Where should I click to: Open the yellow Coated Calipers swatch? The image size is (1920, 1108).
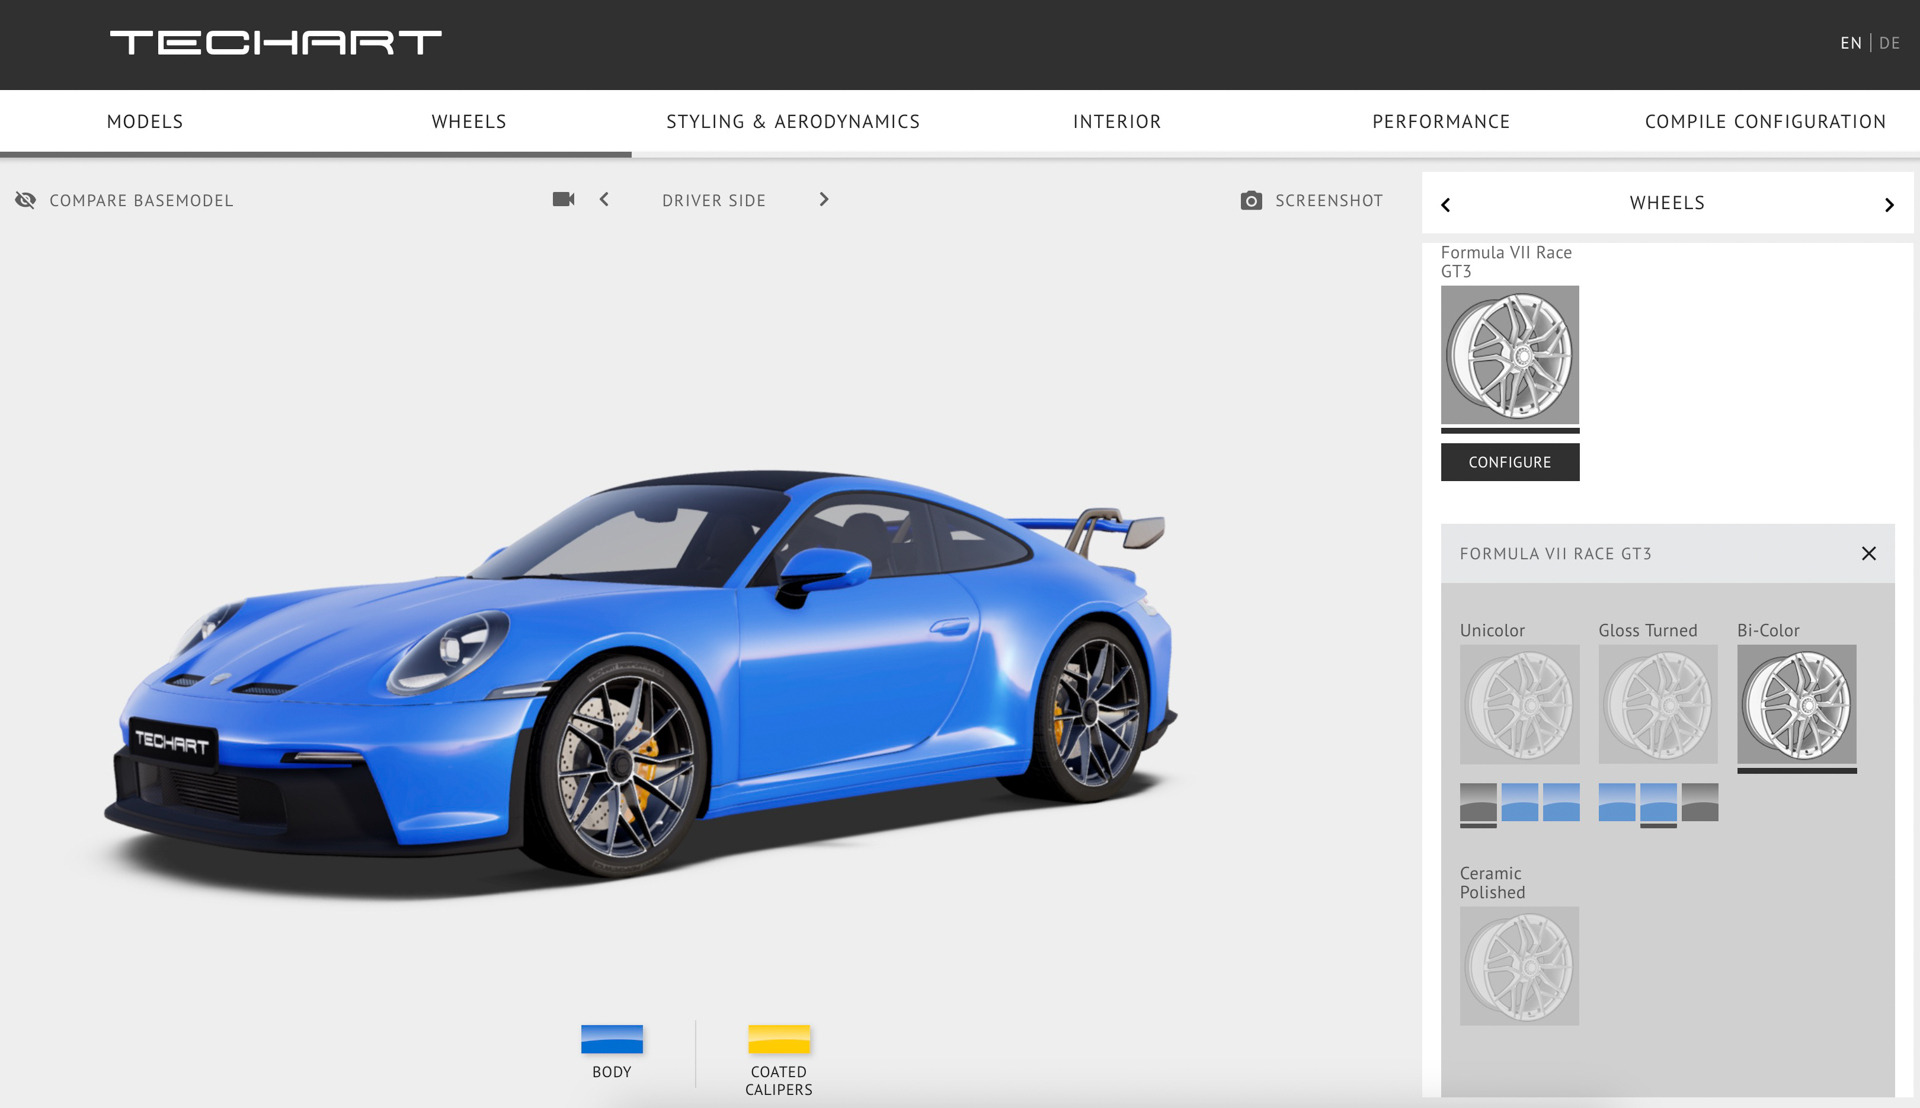tap(779, 1039)
